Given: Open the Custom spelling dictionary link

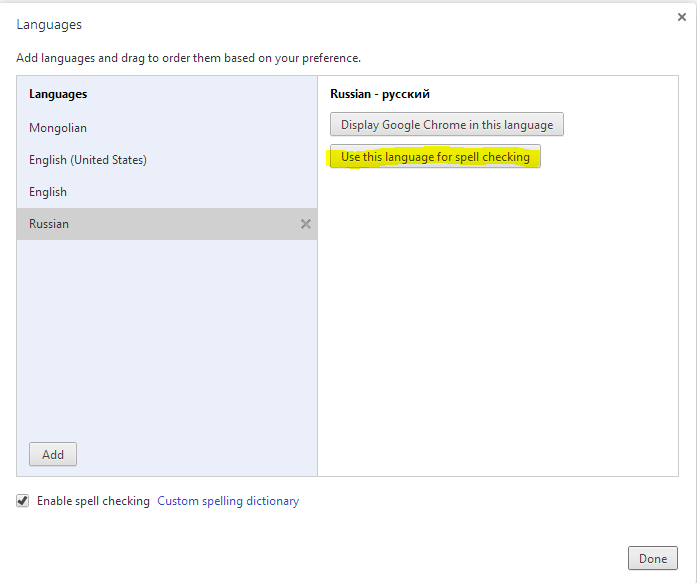Looking at the screenshot, I should click(x=228, y=501).
